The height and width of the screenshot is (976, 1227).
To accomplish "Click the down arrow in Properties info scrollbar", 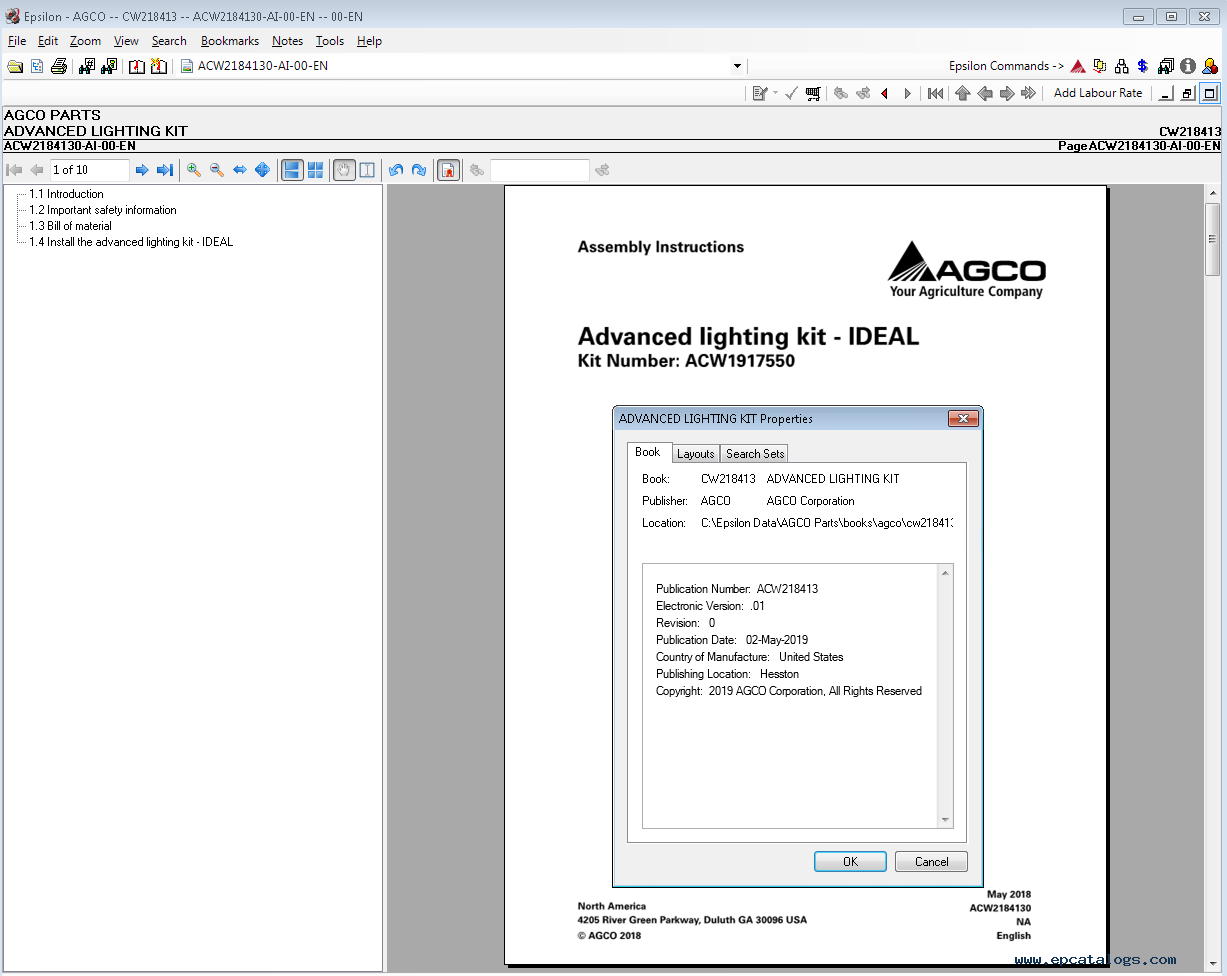I will tap(945, 820).
